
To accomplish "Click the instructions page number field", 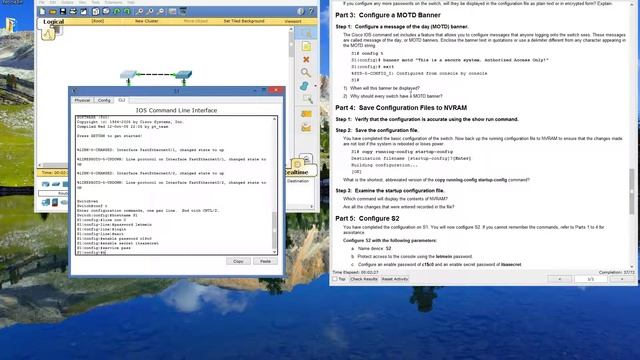I will (x=591, y=279).
